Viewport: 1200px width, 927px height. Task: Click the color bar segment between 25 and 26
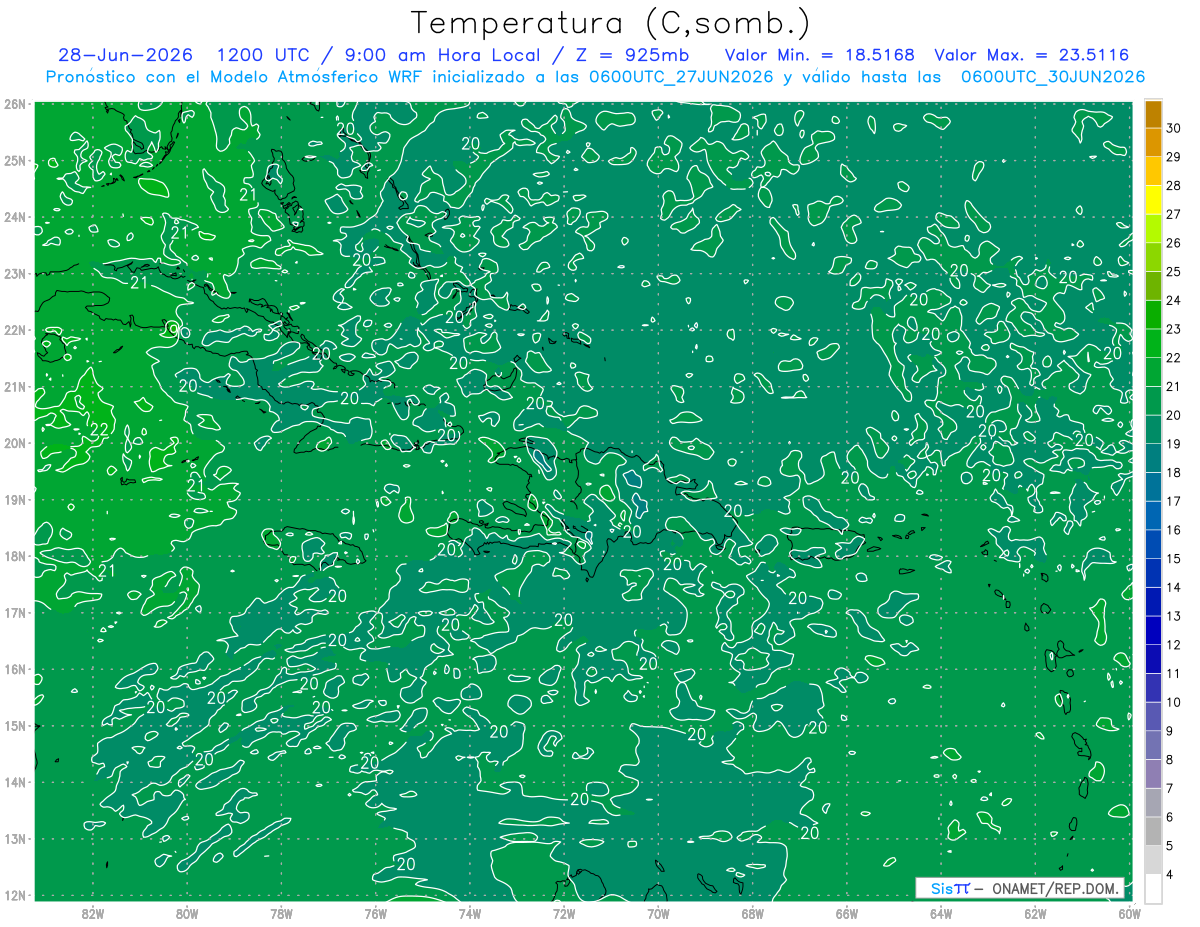pos(1153,256)
